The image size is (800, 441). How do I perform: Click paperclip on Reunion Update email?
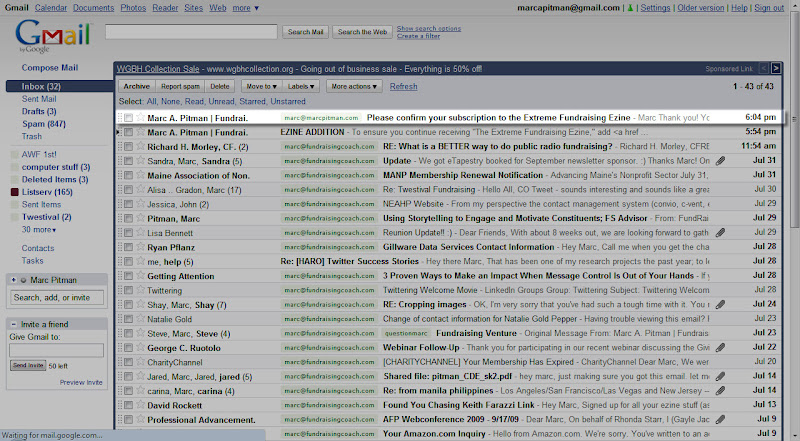click(x=720, y=233)
